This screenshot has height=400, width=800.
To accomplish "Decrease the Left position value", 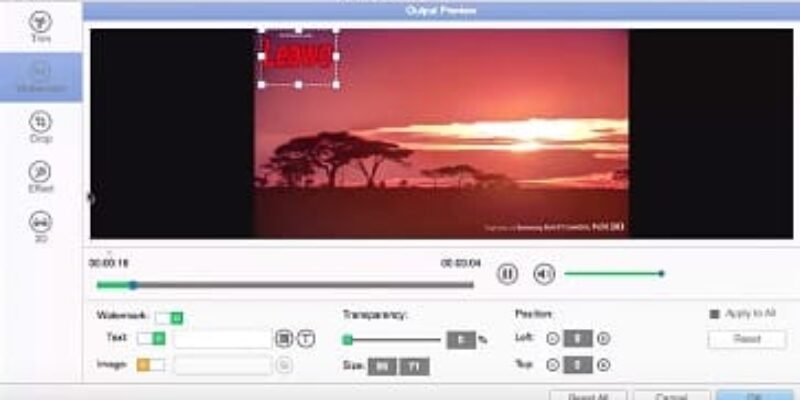I will pos(553,338).
